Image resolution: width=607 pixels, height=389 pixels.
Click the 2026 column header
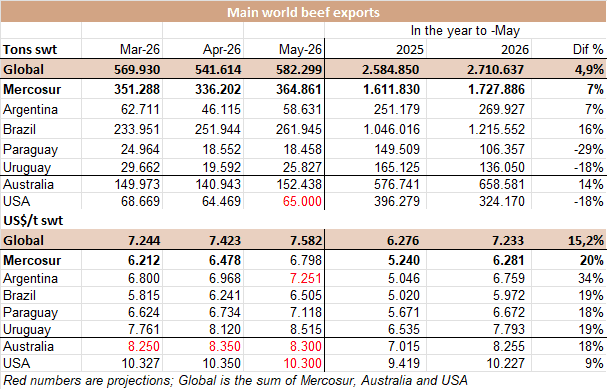[x=515, y=50]
